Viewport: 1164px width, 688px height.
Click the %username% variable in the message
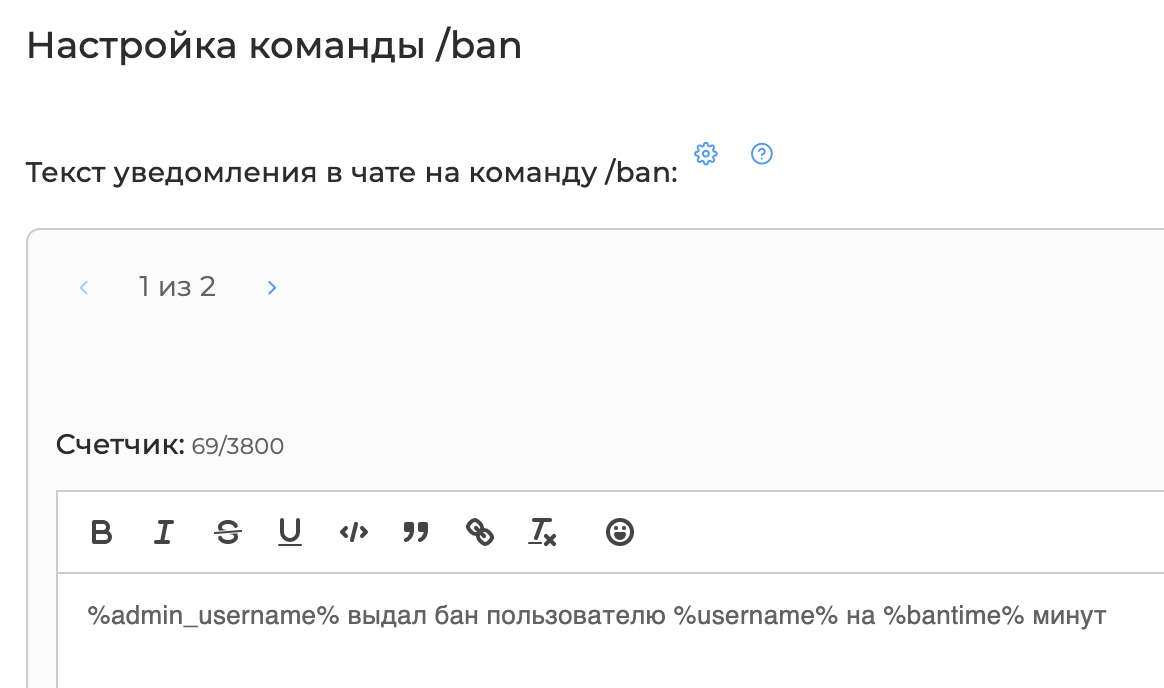[756, 615]
